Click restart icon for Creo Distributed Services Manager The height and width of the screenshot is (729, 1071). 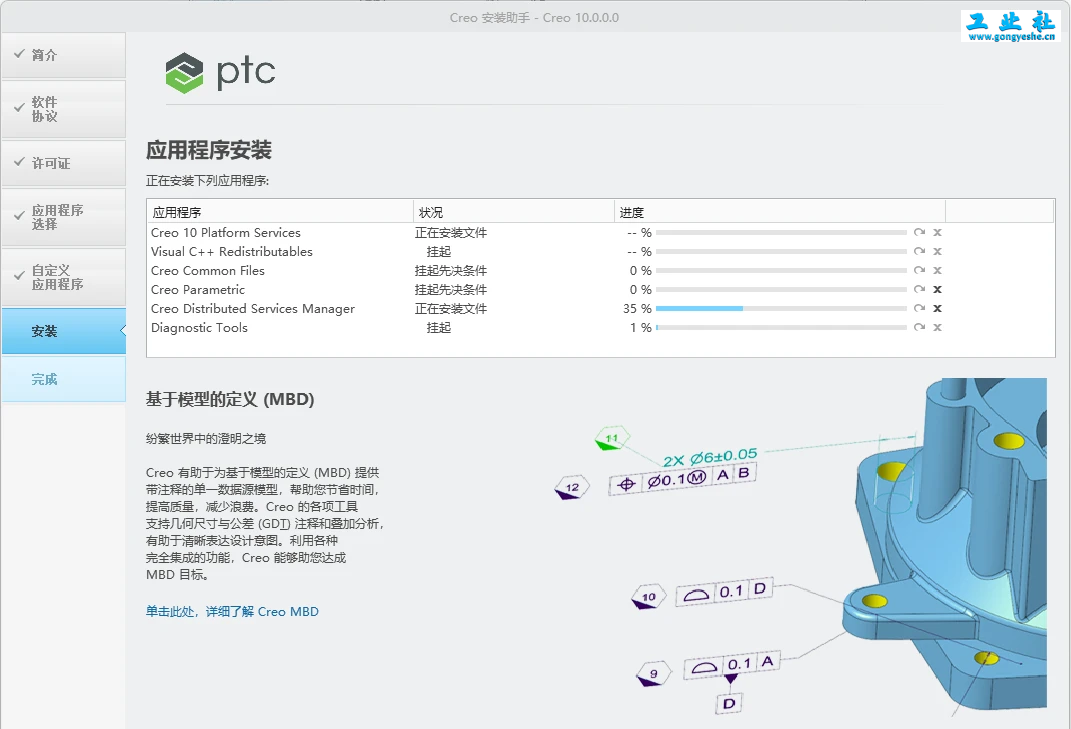[x=919, y=308]
